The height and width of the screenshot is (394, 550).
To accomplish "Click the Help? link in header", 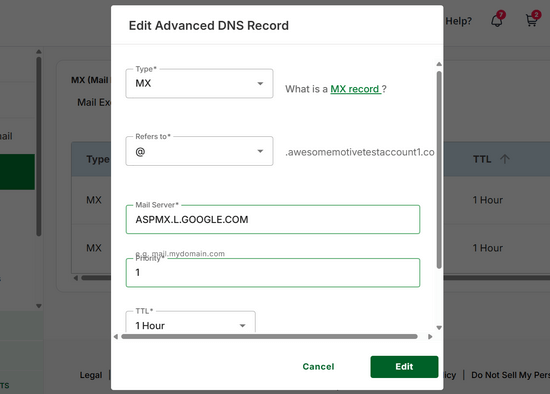I will (458, 21).
